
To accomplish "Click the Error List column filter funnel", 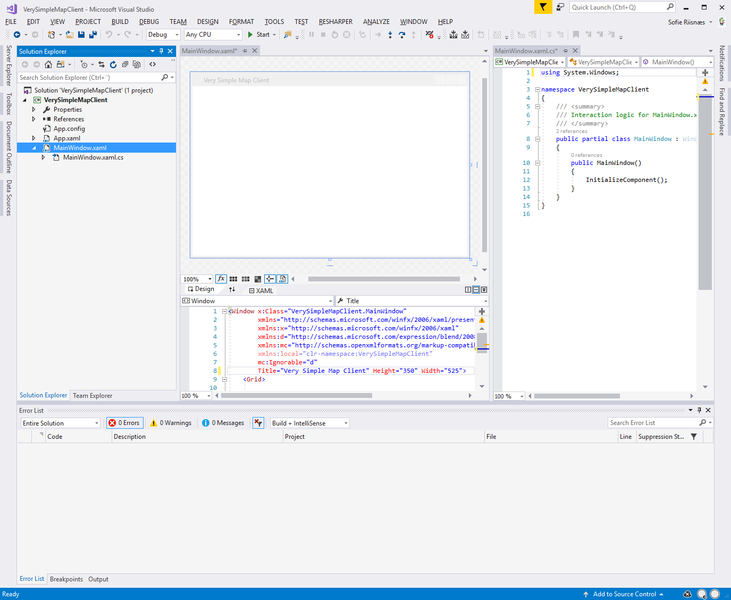I will click(x=694, y=437).
